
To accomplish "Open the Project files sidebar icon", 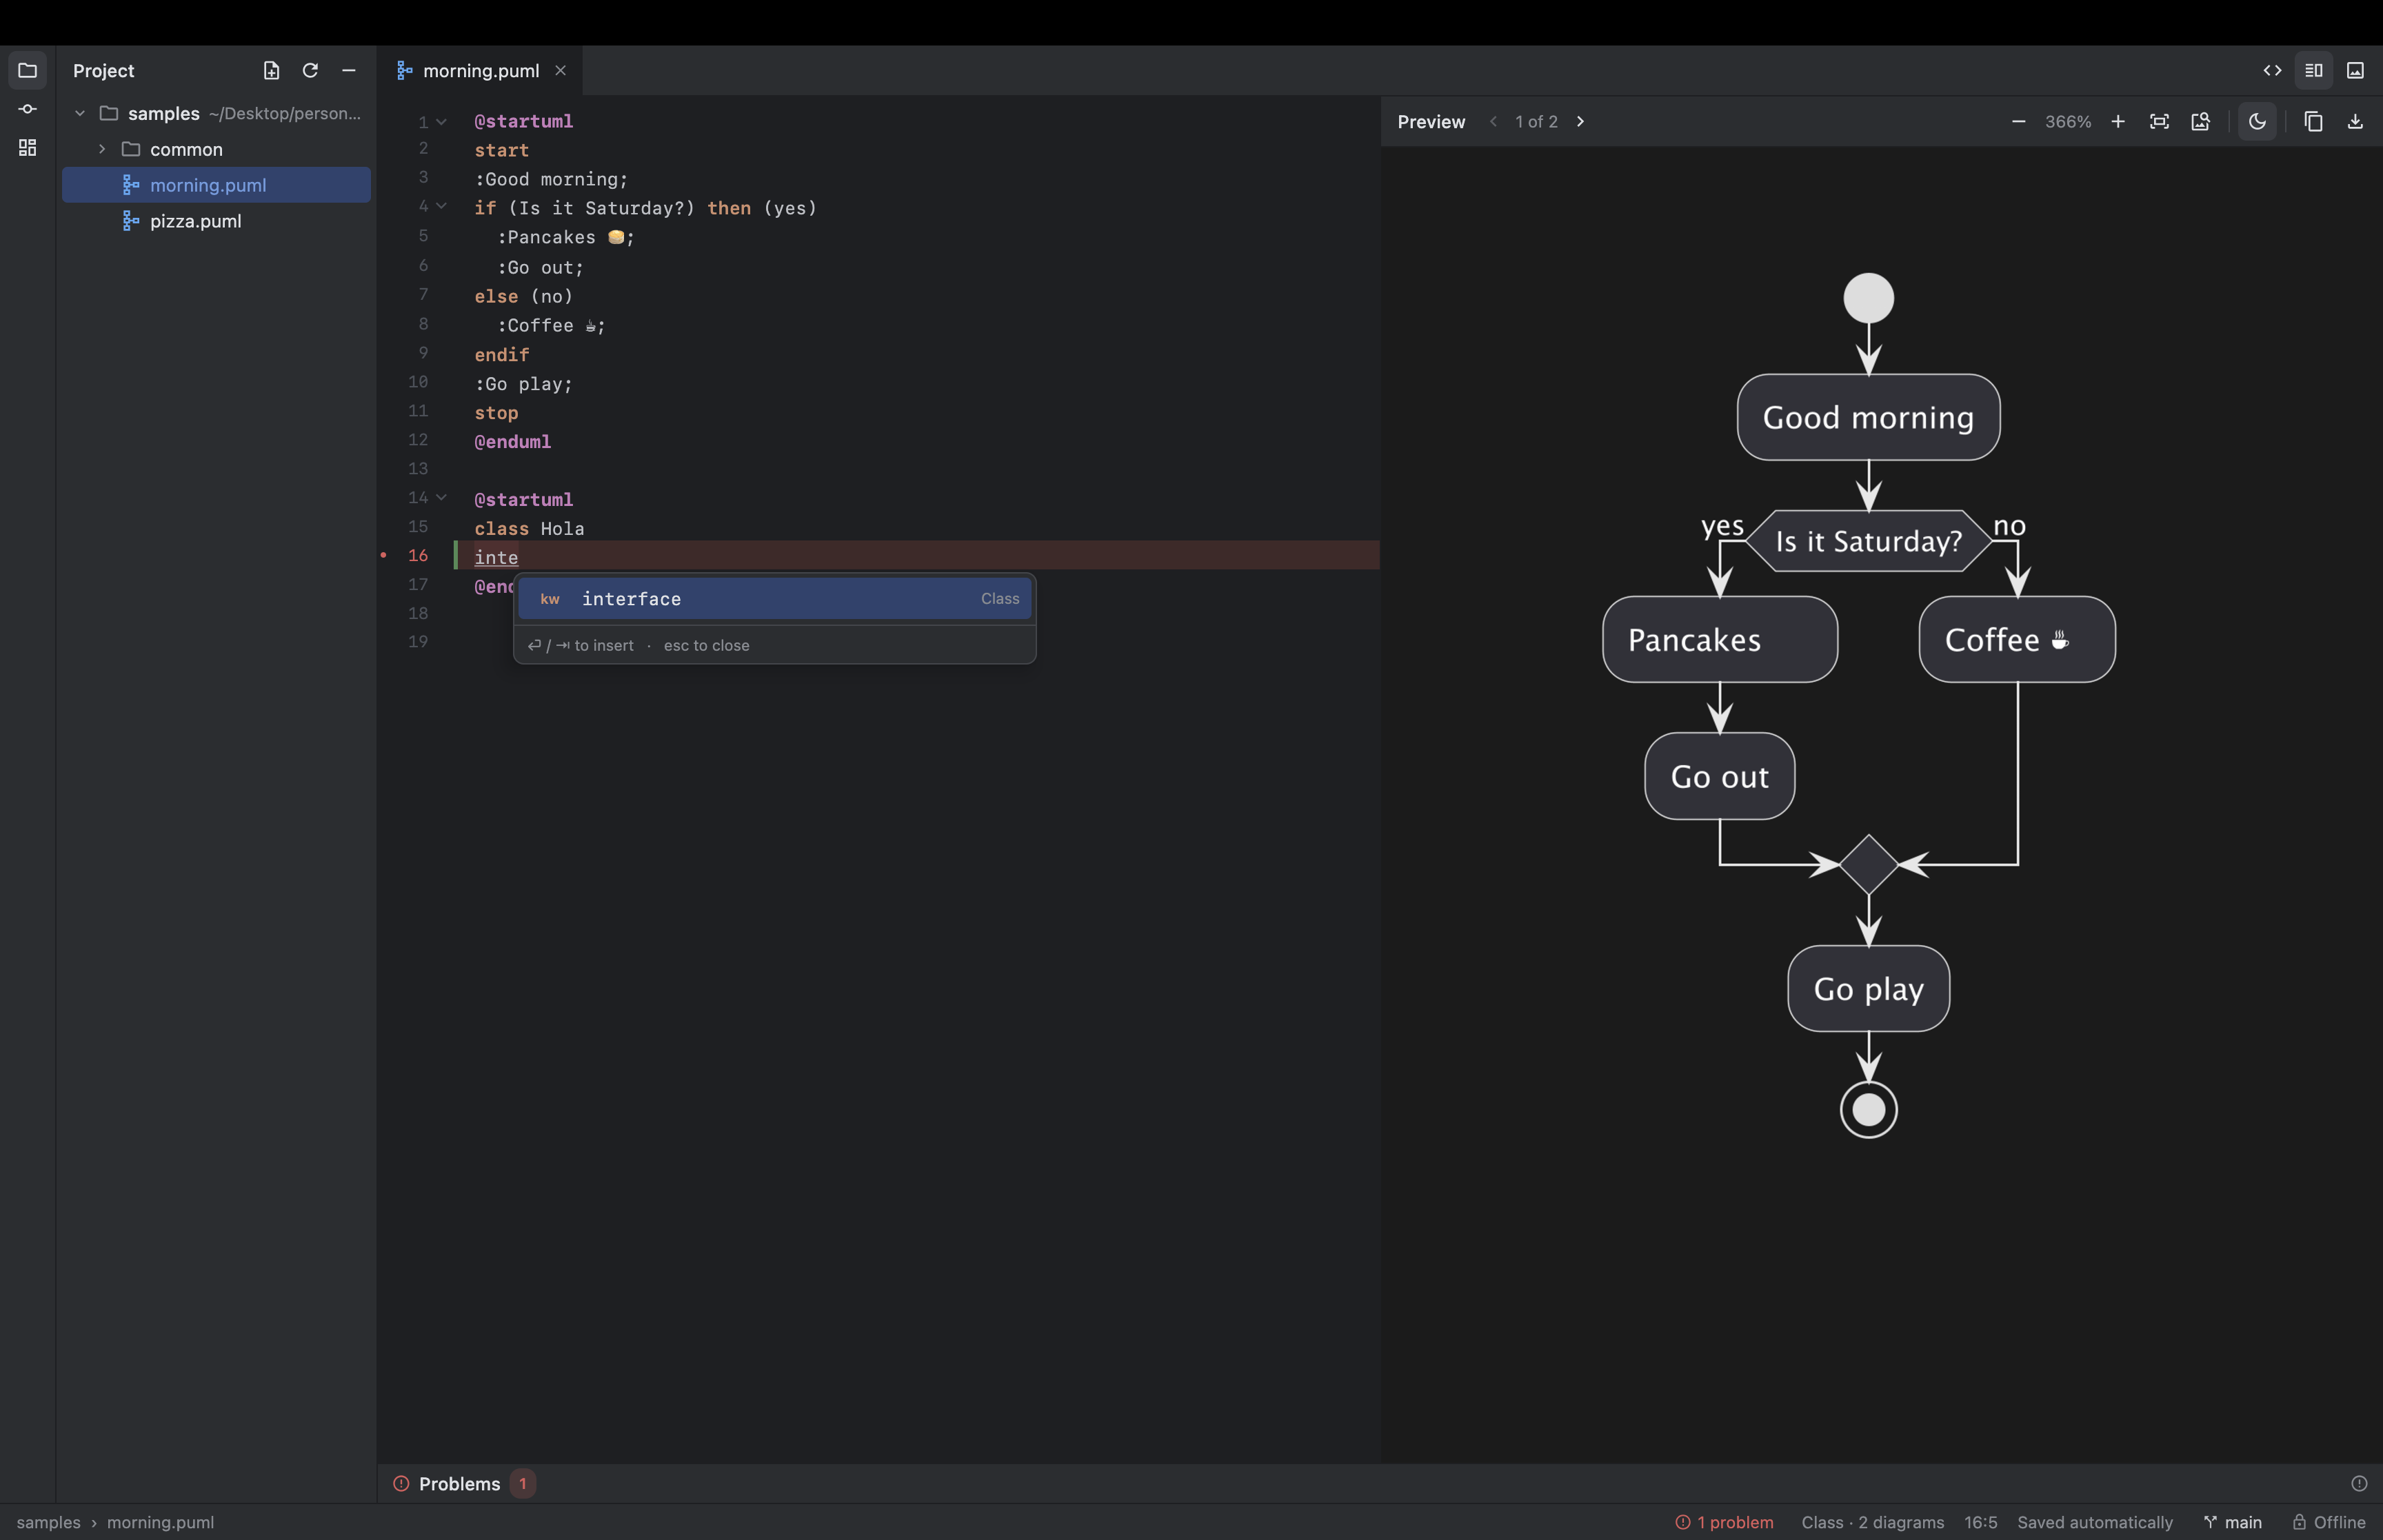I will pyautogui.click(x=27, y=71).
